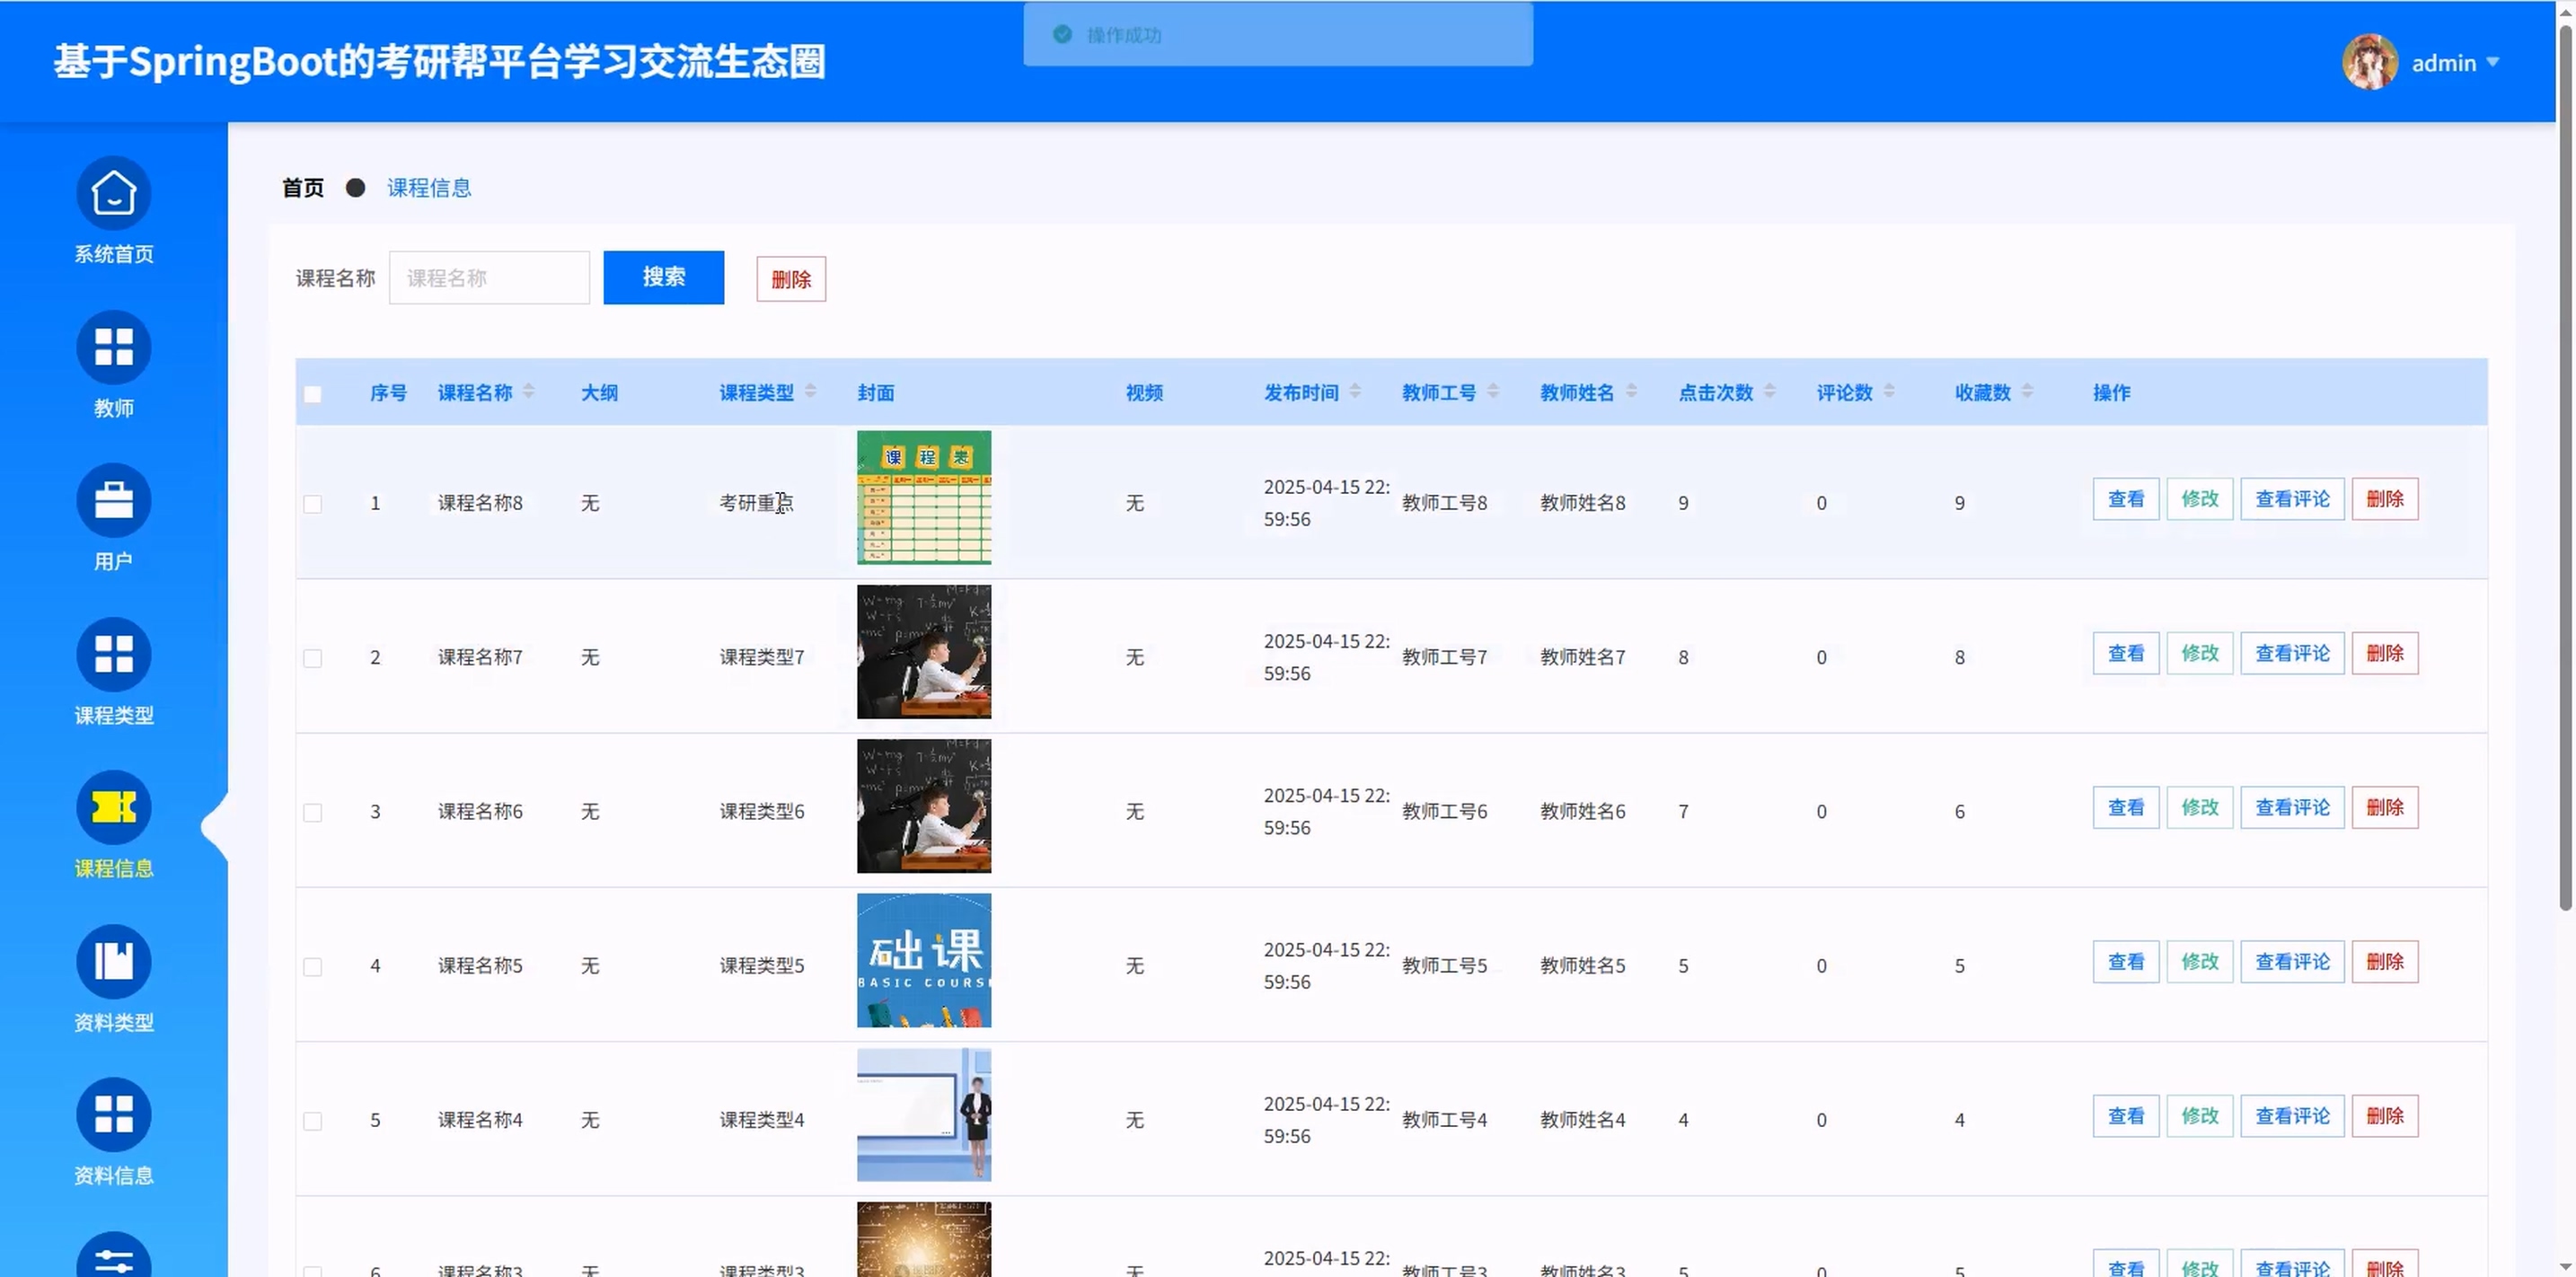Go to 资料信息 sidebar icon

click(x=113, y=1114)
